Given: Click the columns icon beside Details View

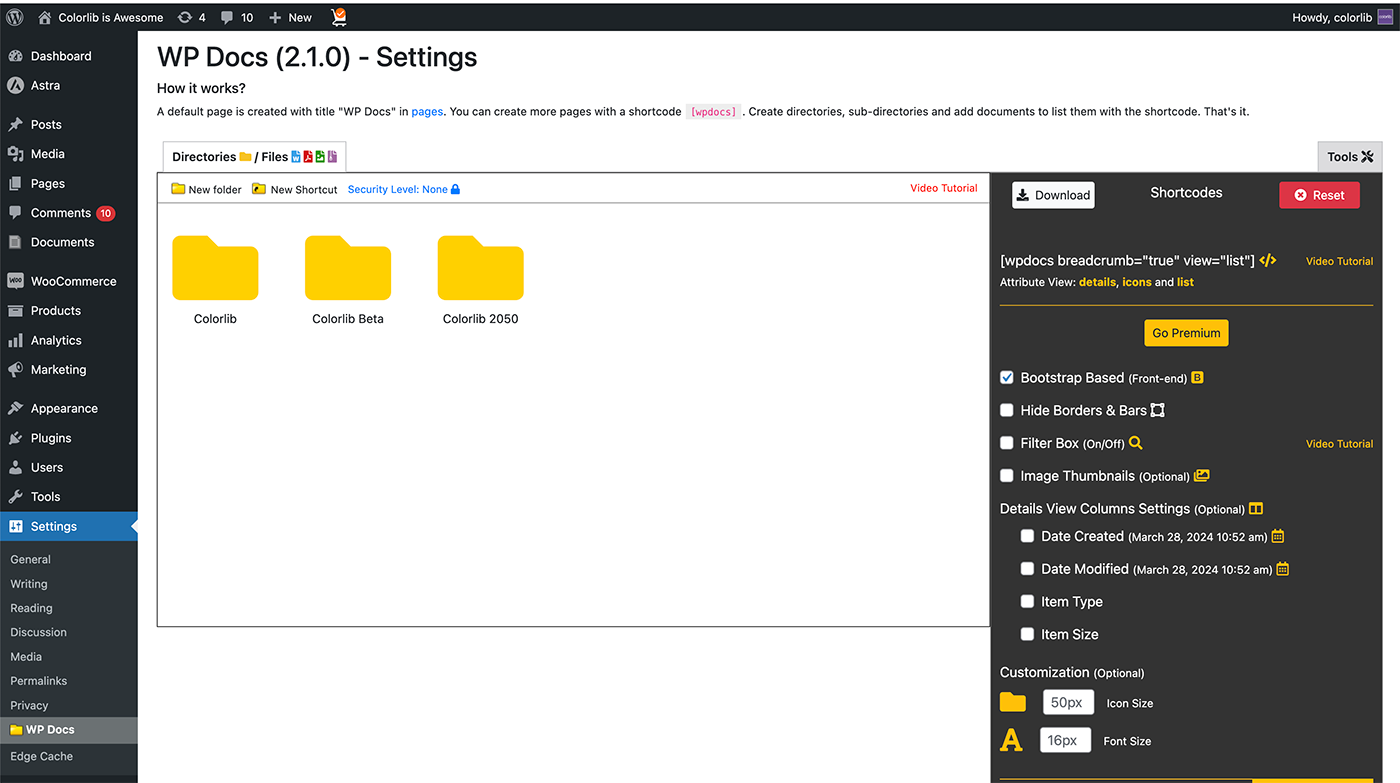Looking at the screenshot, I should 1256,509.
